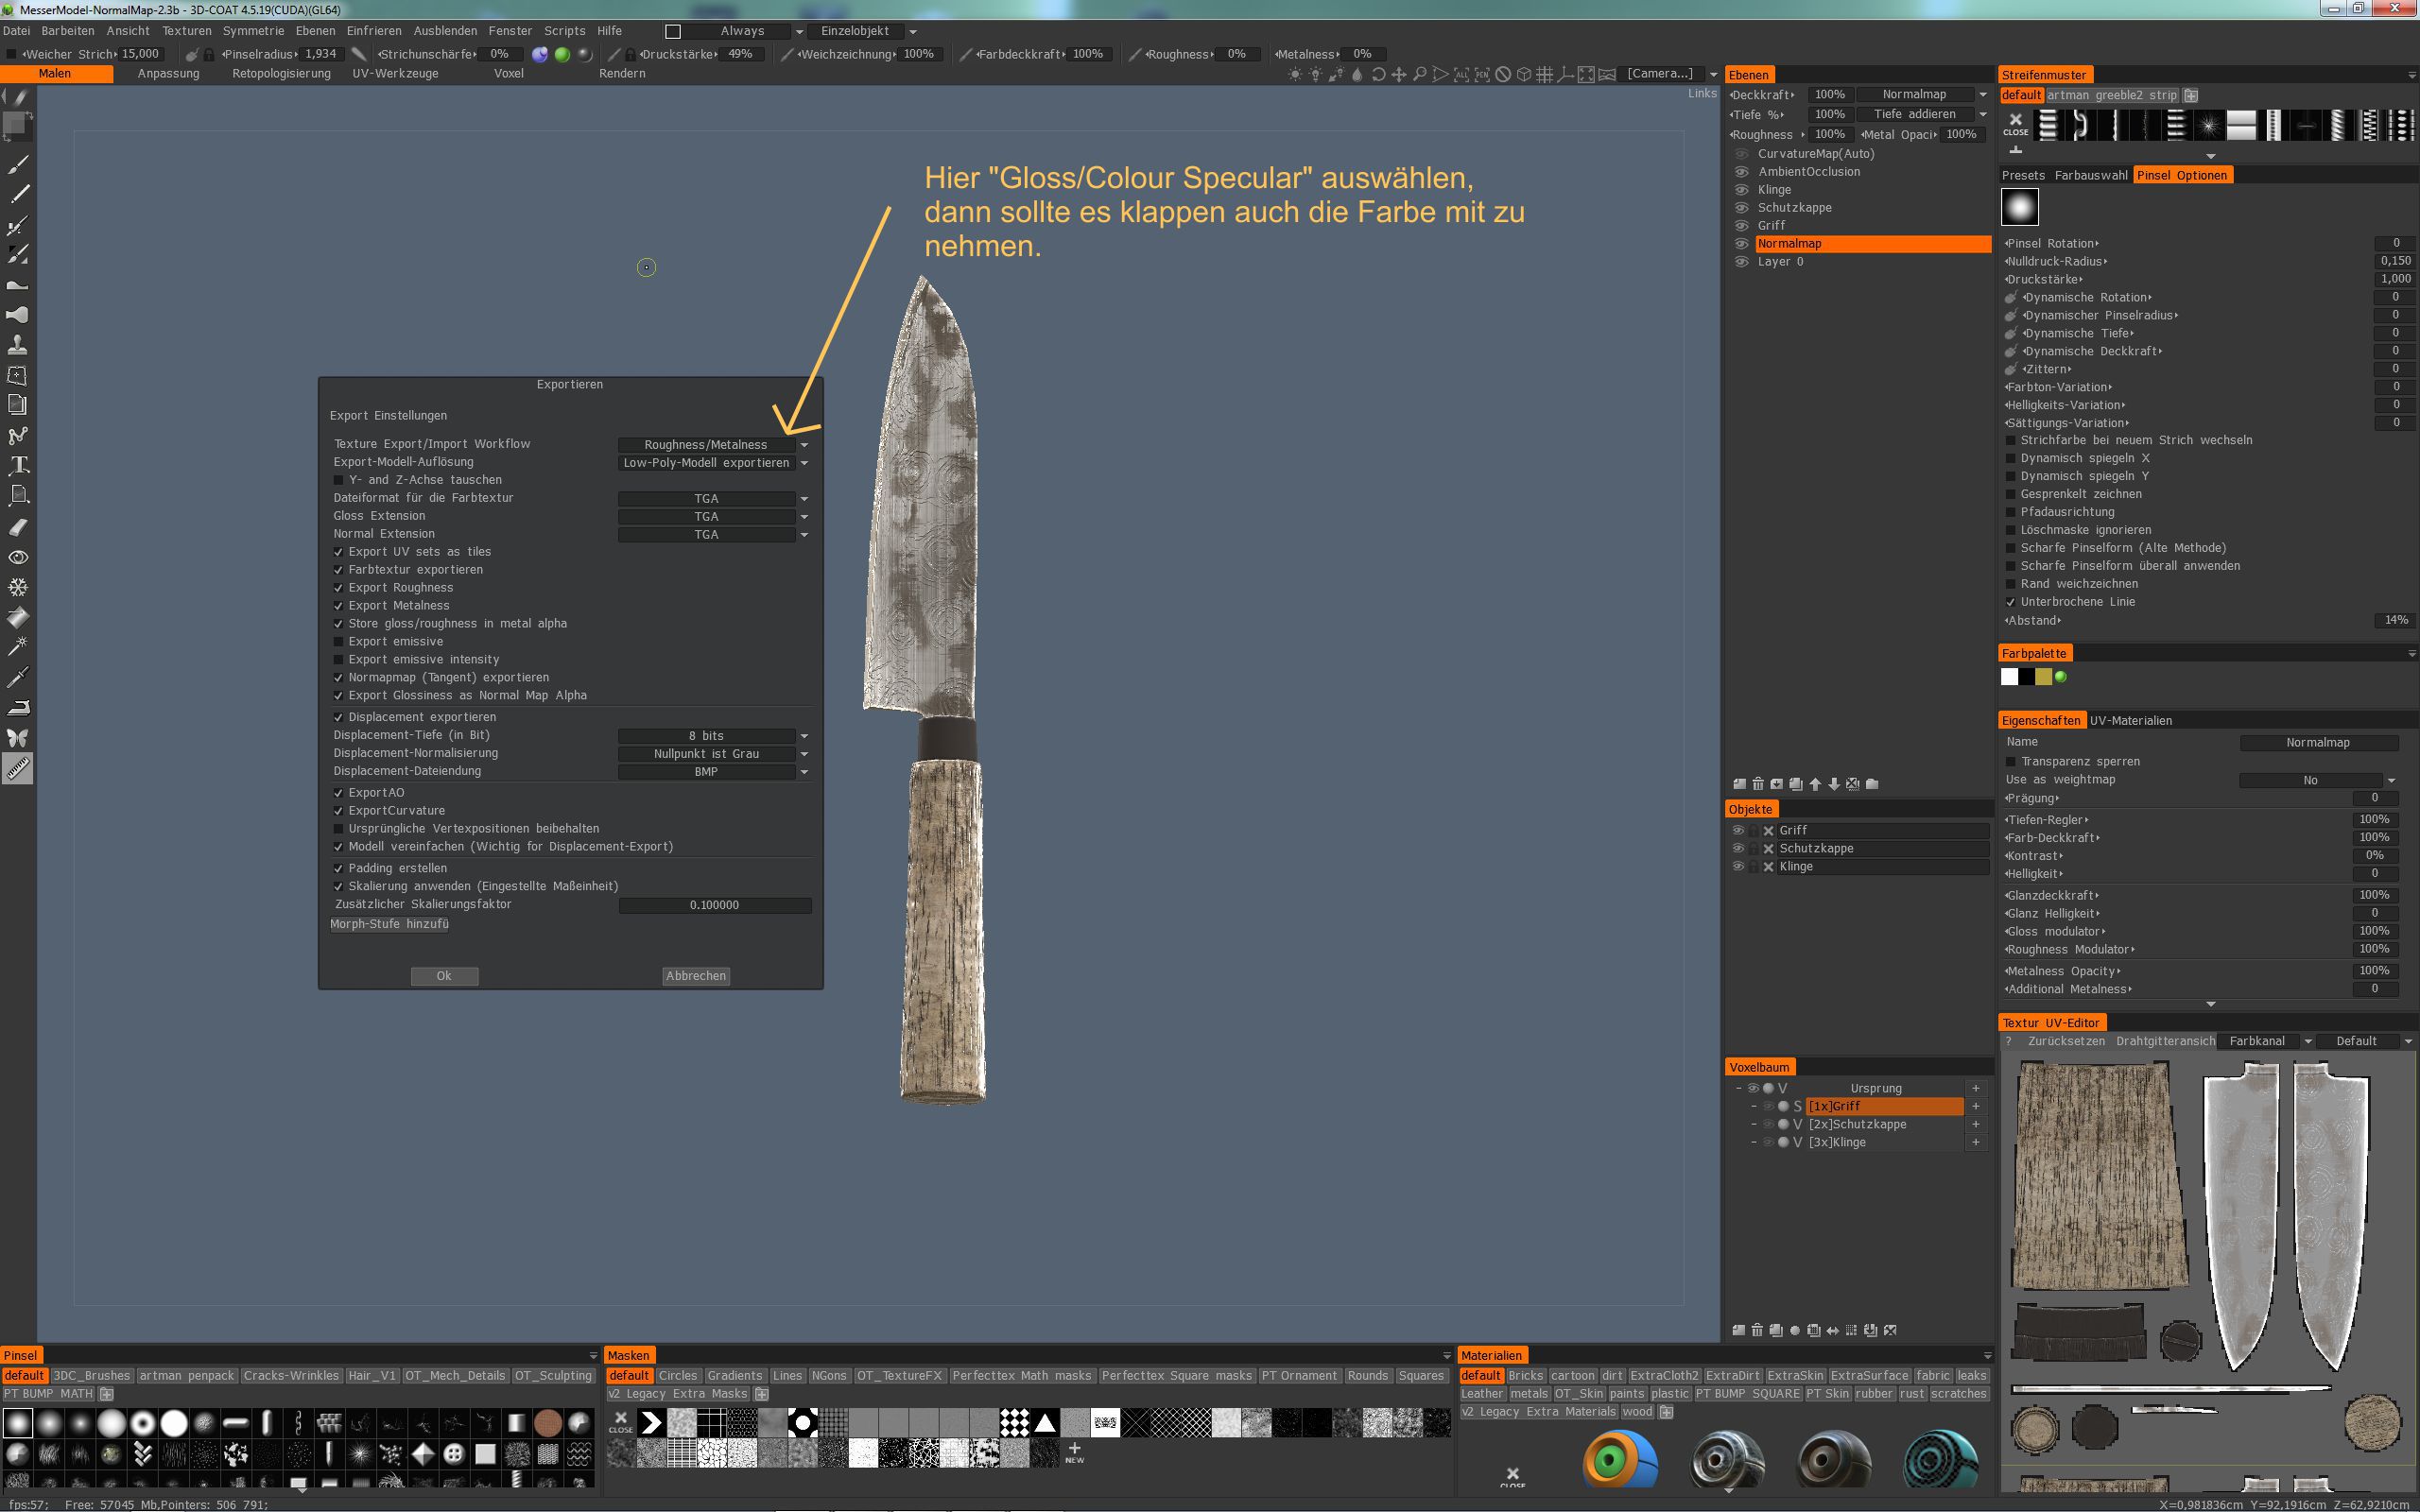Hide the Klinge layer via eye icon

[x=1741, y=190]
